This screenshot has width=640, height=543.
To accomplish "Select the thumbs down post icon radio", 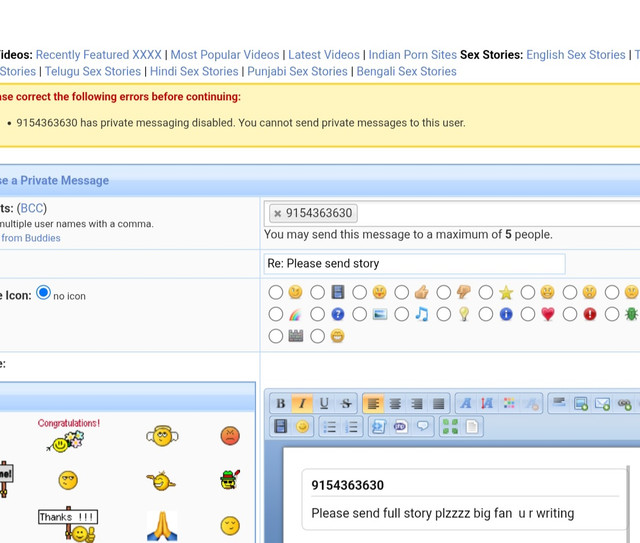I will click(x=444, y=292).
